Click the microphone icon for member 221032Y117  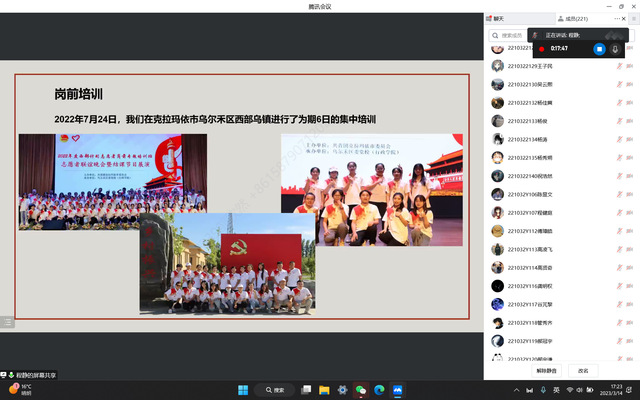619,304
